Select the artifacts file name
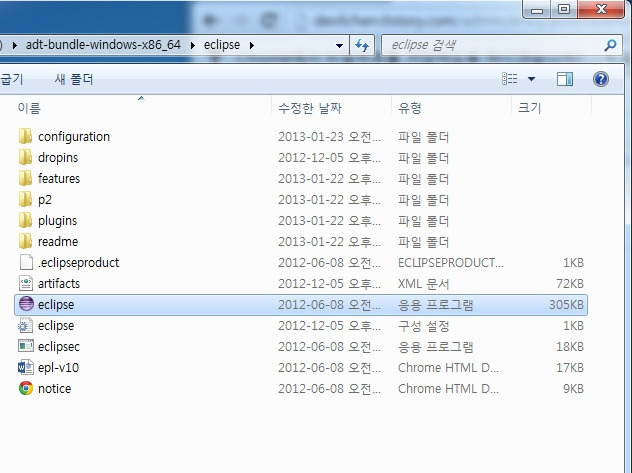Image resolution: width=632 pixels, height=473 pixels. (59, 283)
